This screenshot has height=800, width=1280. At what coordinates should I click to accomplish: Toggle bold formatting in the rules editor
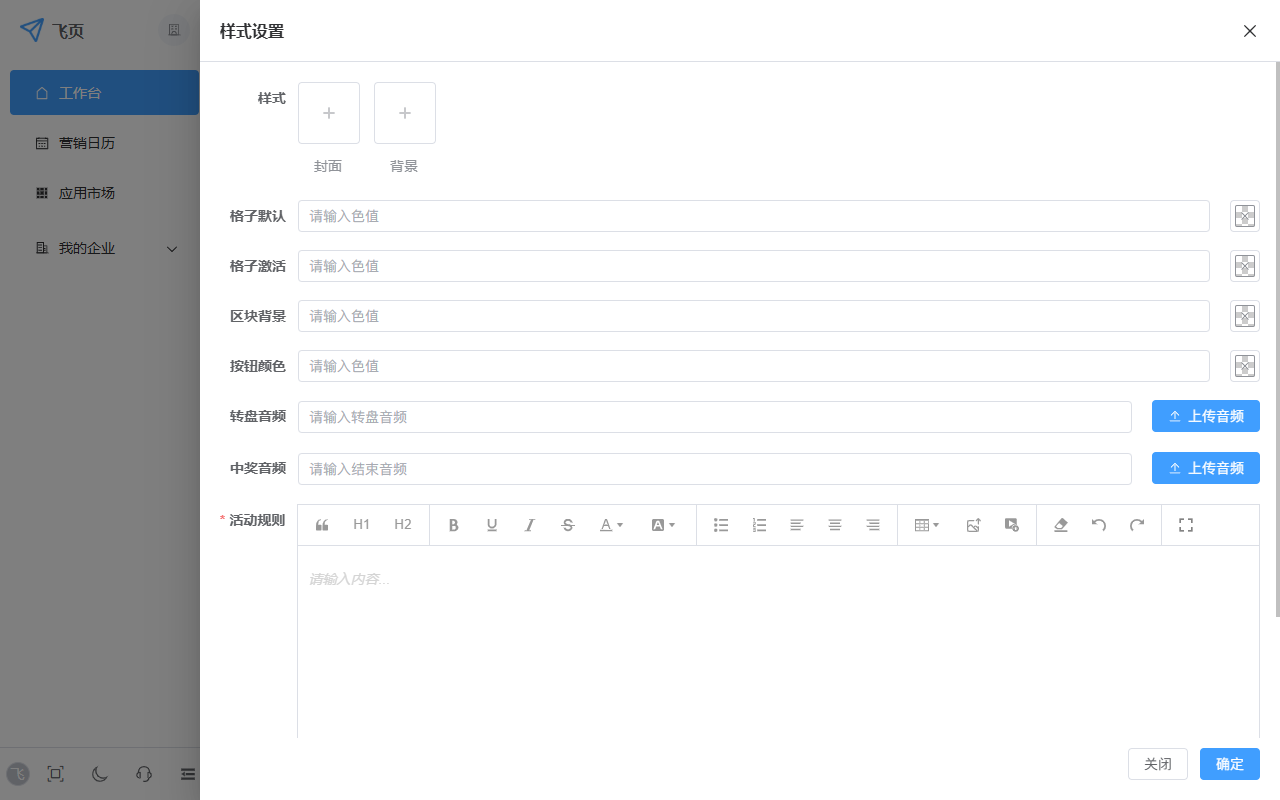click(454, 525)
